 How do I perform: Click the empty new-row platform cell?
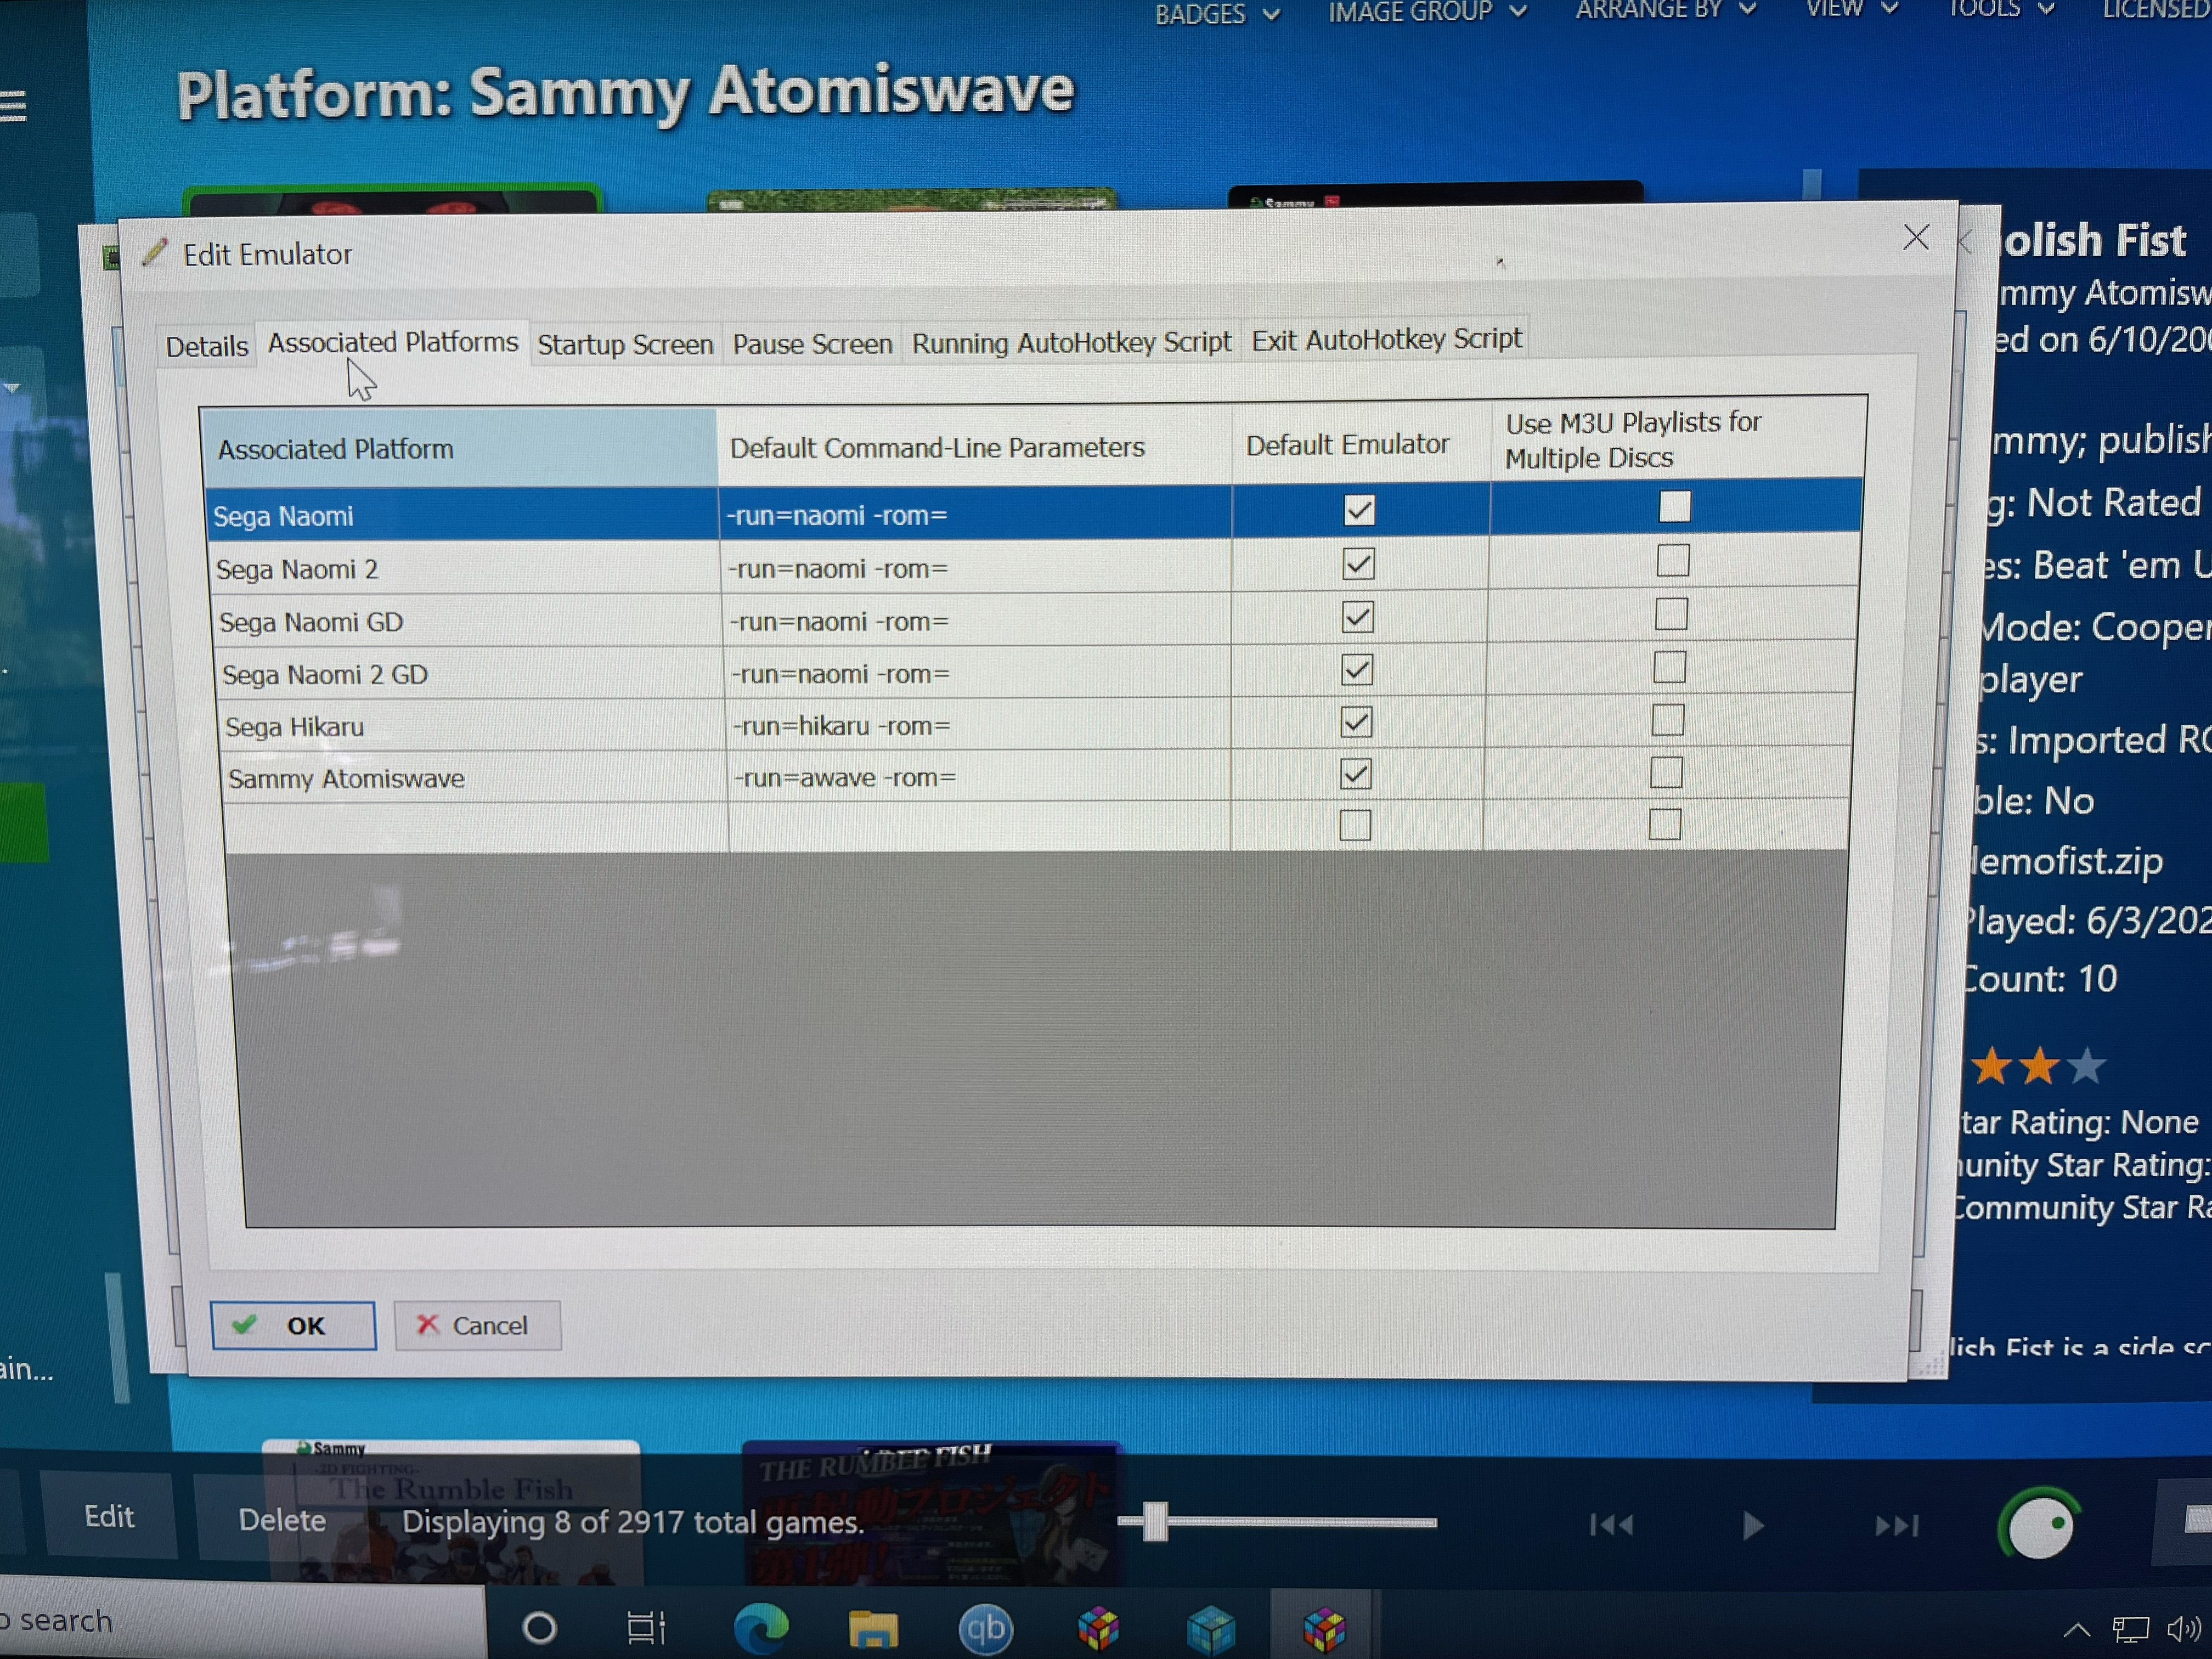pos(476,827)
